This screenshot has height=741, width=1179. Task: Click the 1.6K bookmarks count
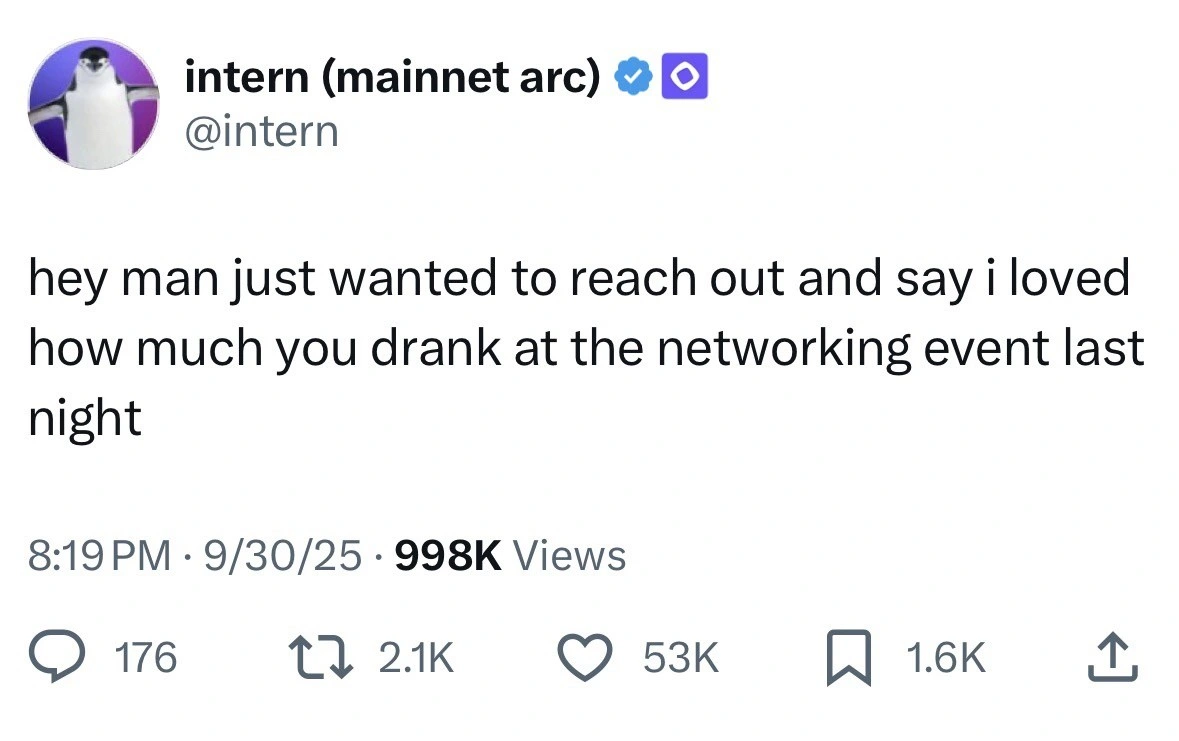click(945, 658)
